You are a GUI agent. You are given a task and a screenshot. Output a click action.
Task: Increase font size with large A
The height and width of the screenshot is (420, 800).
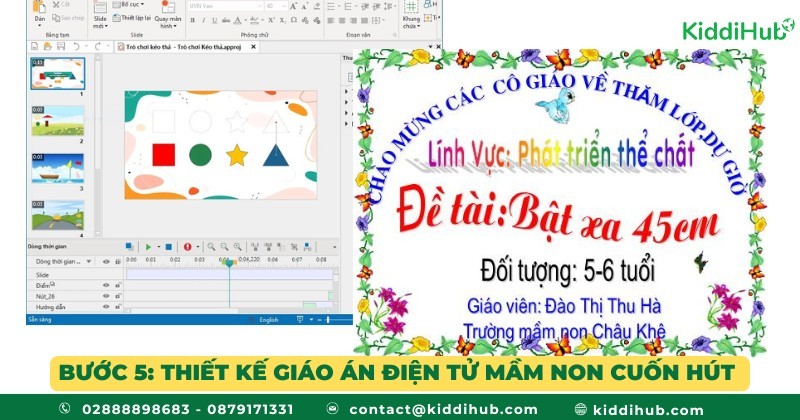pos(293,6)
